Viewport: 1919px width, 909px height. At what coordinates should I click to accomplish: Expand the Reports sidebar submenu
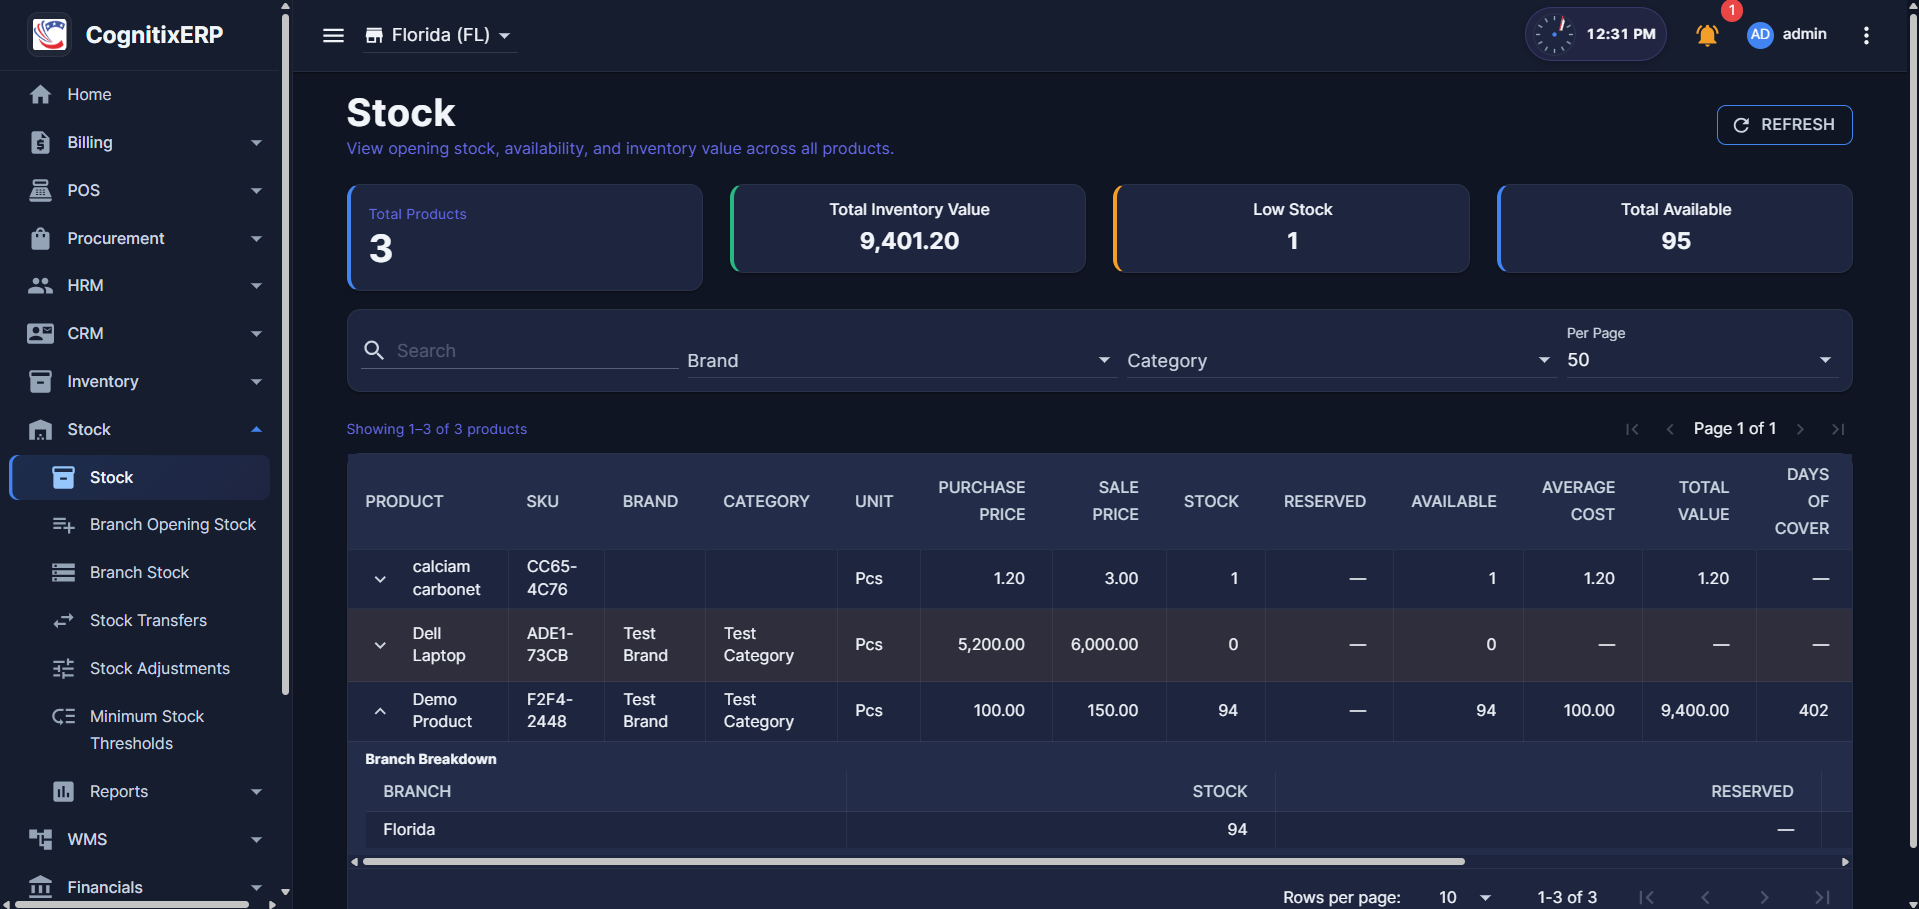pos(256,791)
